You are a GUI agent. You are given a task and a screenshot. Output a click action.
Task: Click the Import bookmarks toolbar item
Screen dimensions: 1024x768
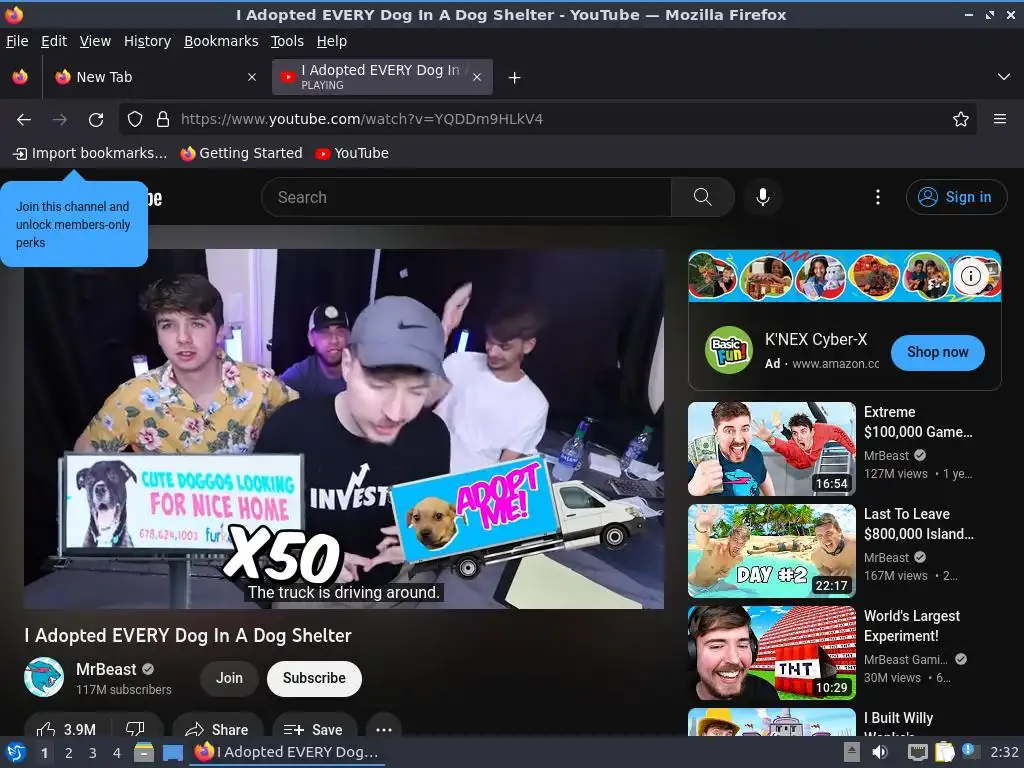(90, 153)
